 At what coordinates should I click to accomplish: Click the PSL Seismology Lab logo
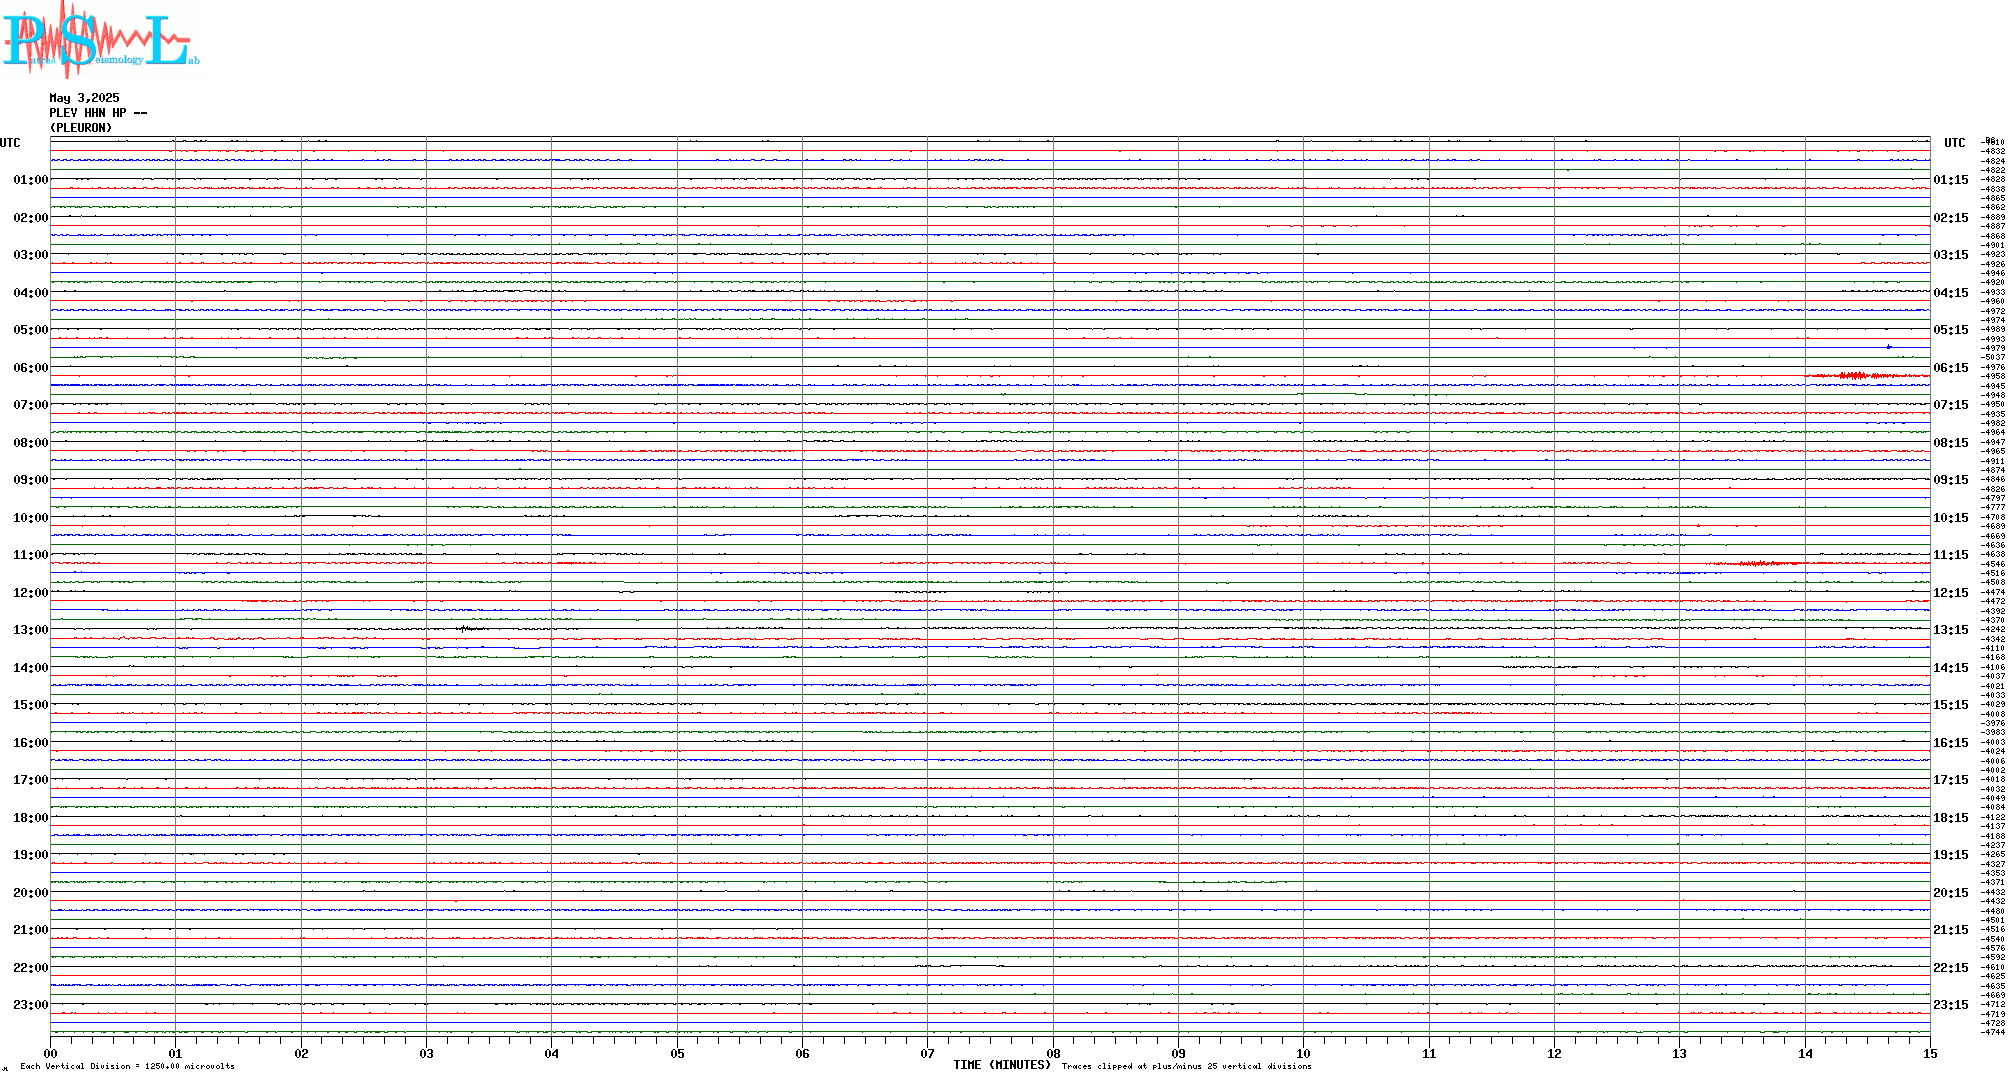100,38
